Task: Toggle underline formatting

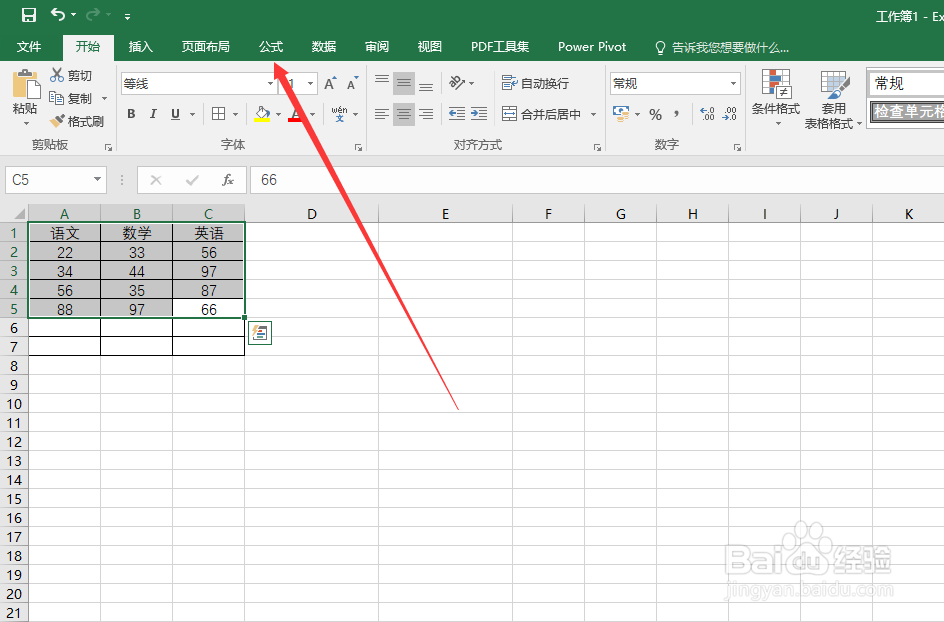Action: tap(174, 114)
